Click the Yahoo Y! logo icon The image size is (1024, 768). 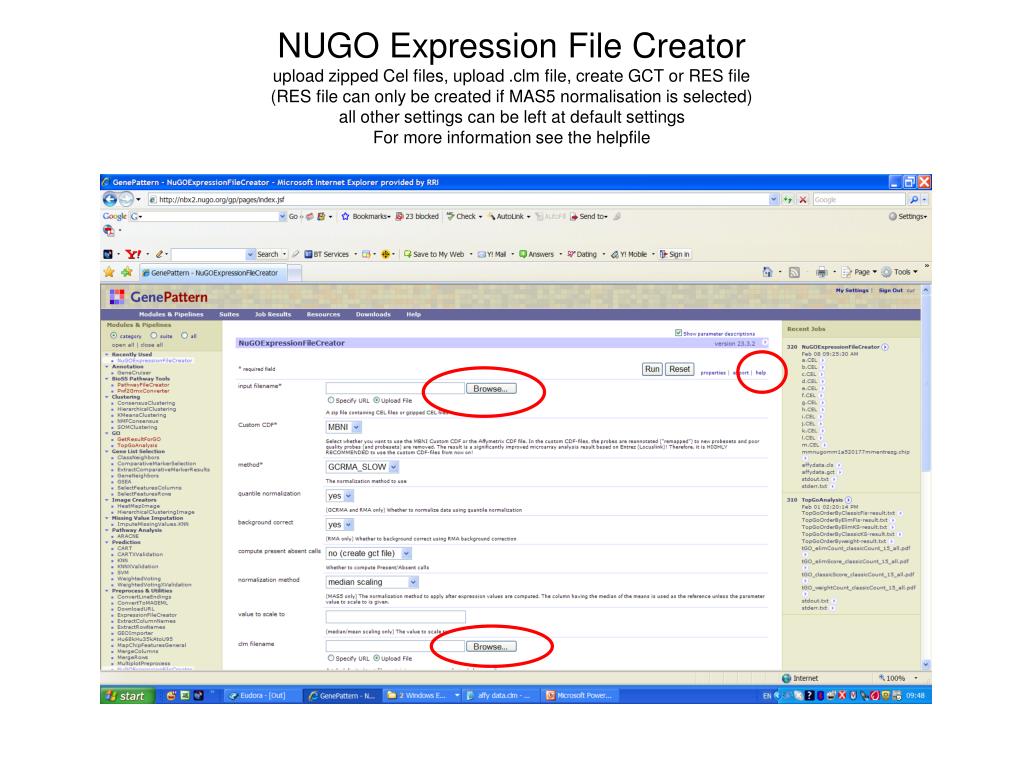point(133,254)
